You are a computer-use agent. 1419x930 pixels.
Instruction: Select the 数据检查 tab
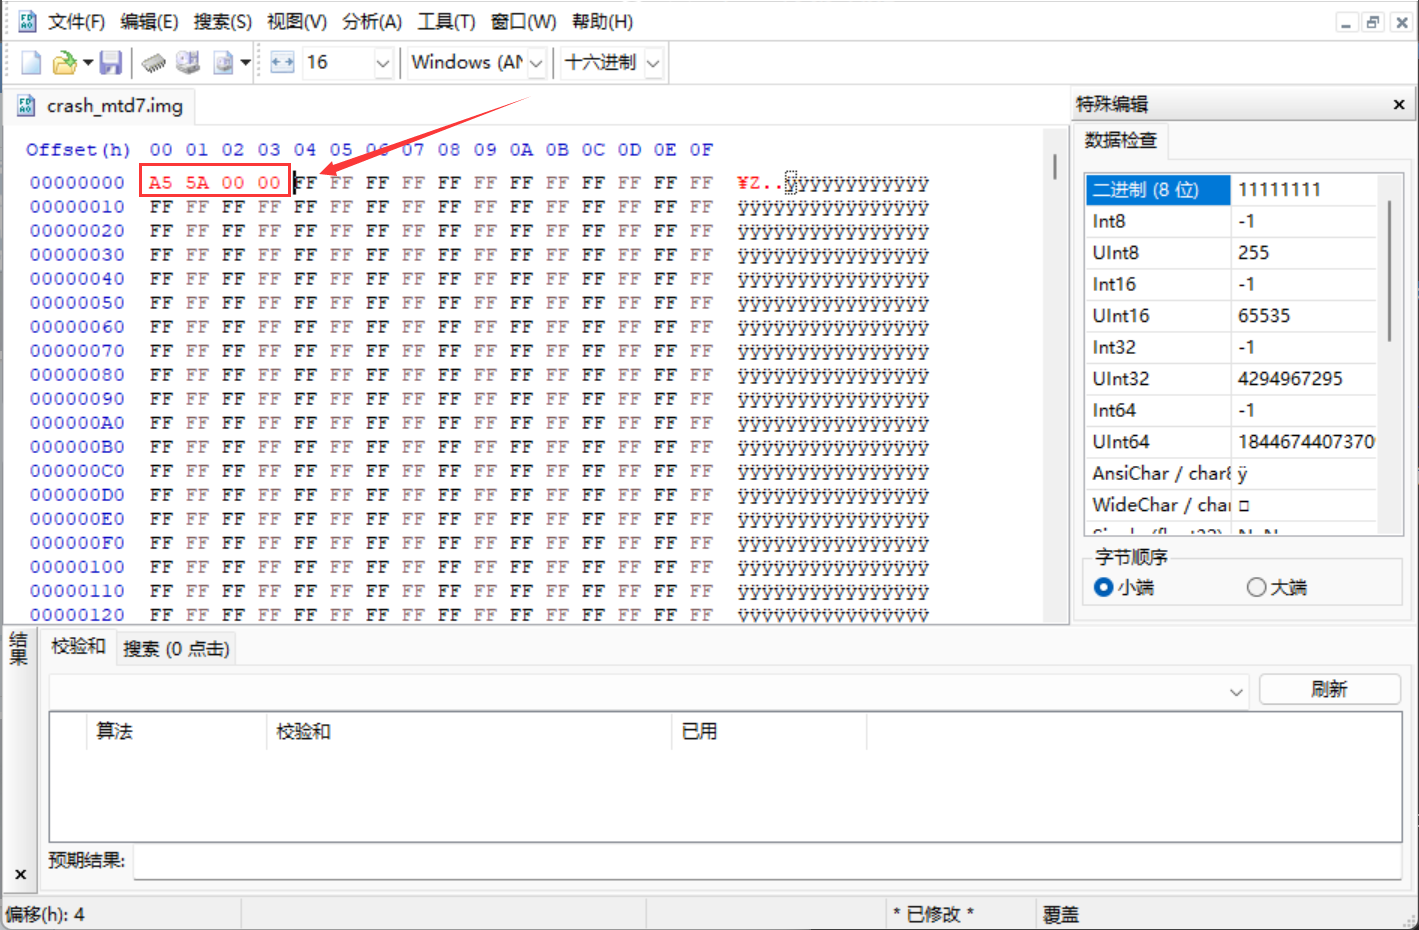pos(1120,140)
